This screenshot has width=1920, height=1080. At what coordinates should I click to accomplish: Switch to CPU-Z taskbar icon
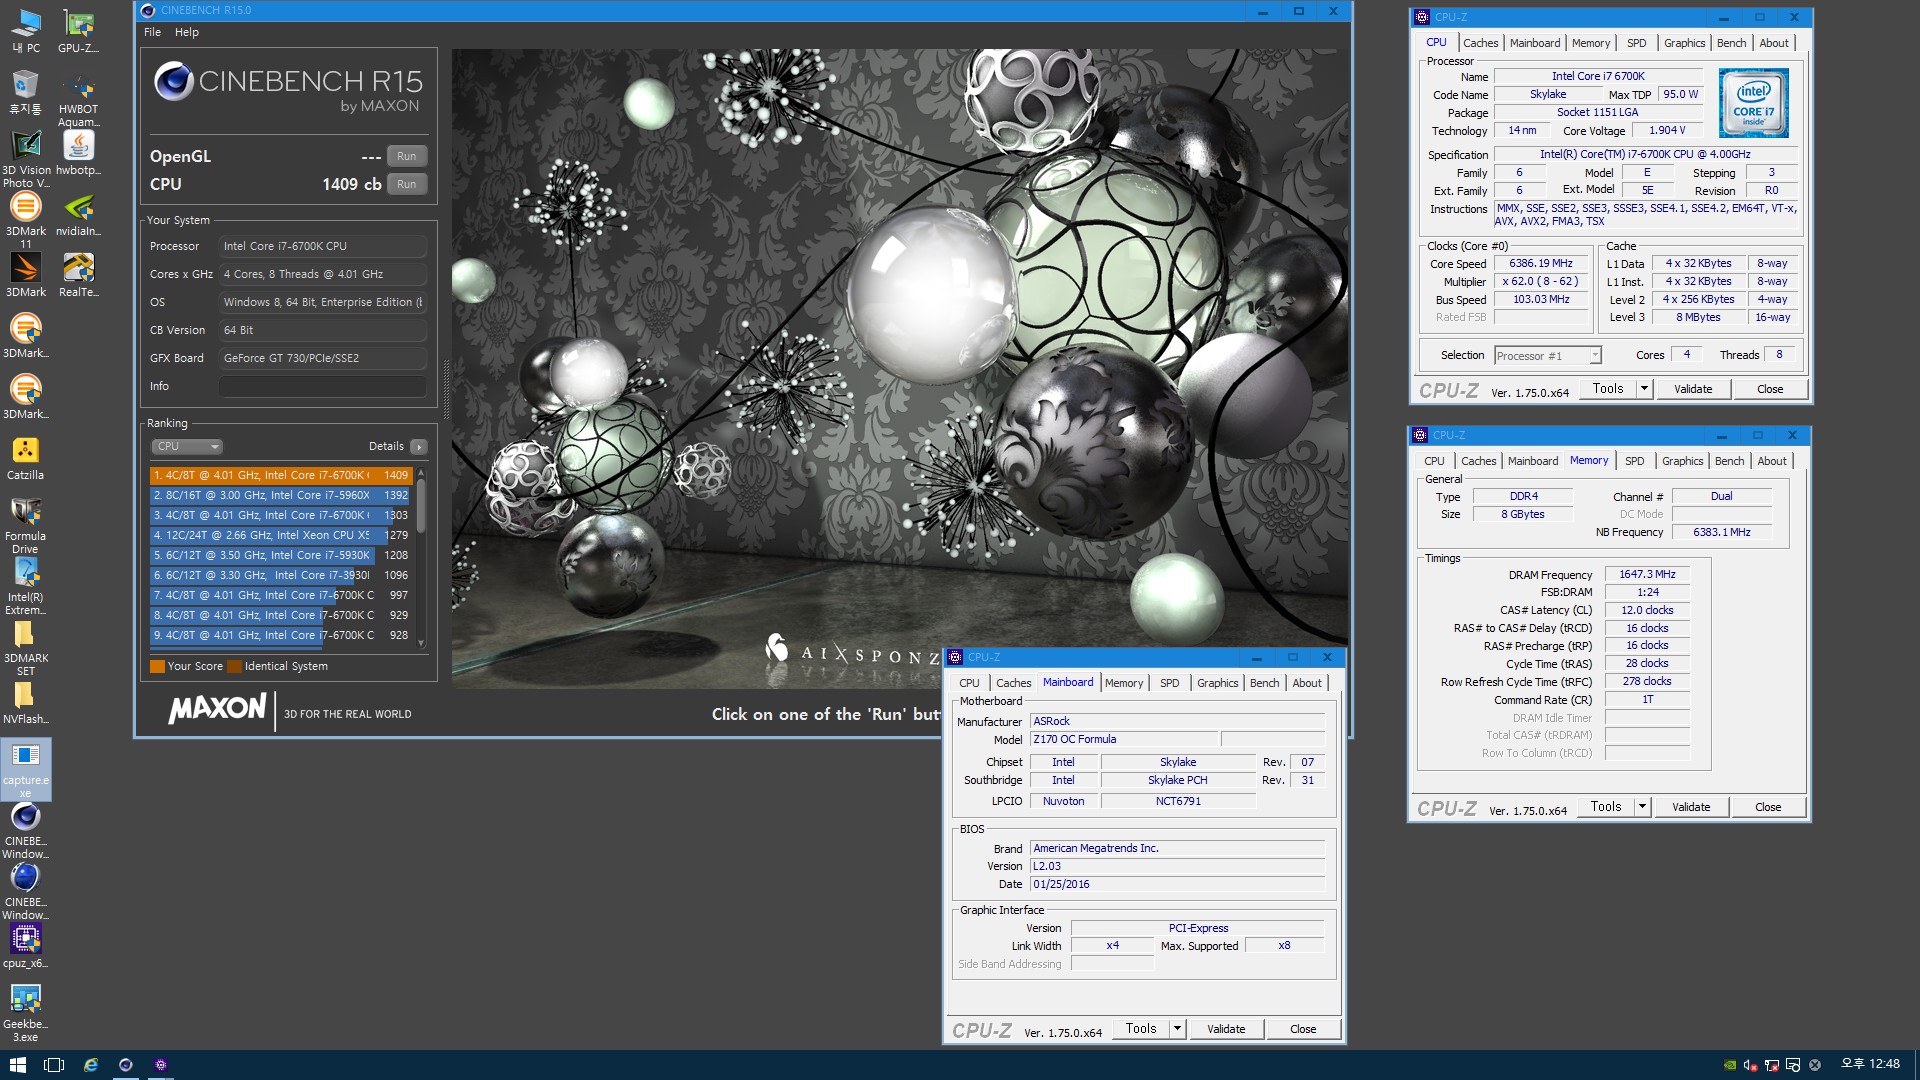160,1065
